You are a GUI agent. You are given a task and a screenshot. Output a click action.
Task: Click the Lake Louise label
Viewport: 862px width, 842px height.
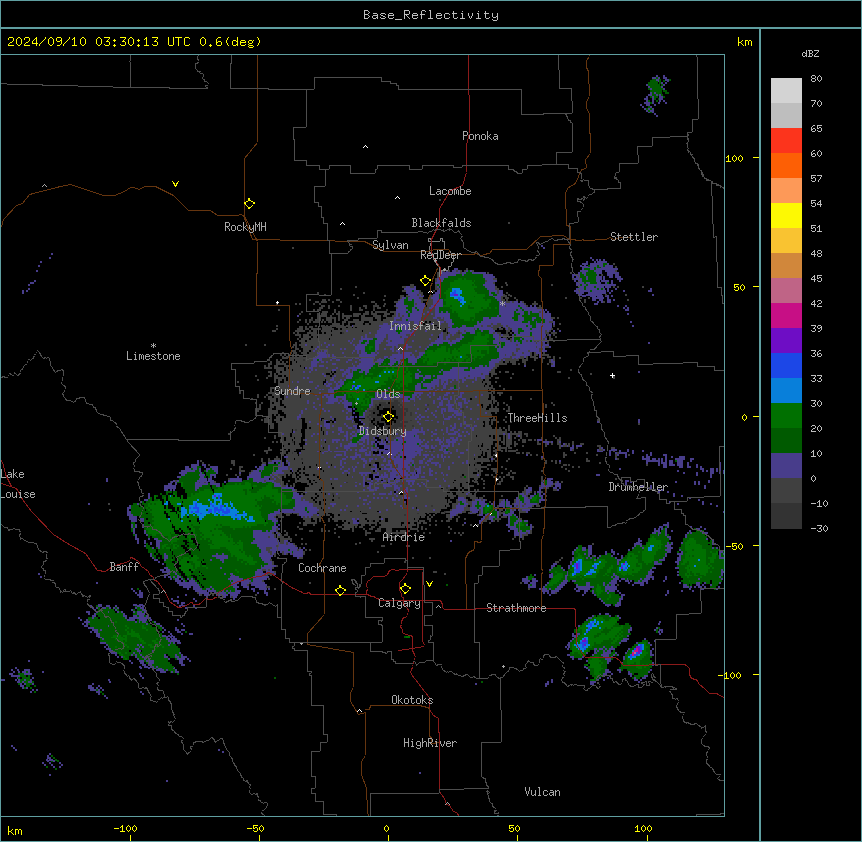click(x=18, y=484)
